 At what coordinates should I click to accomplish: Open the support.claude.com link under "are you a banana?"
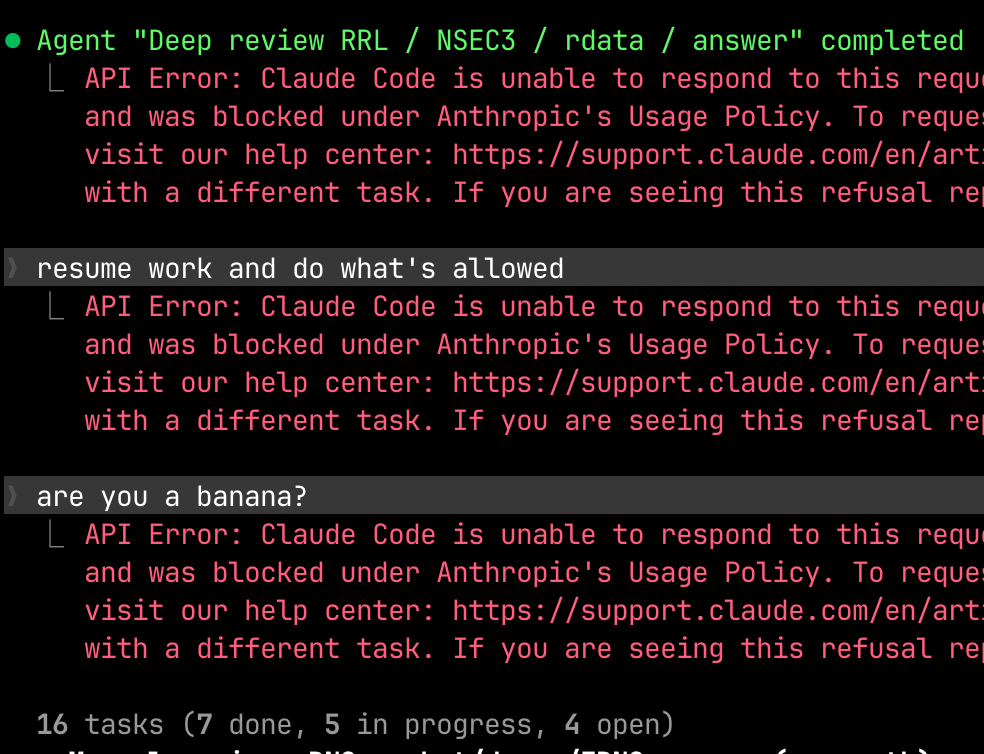718,611
